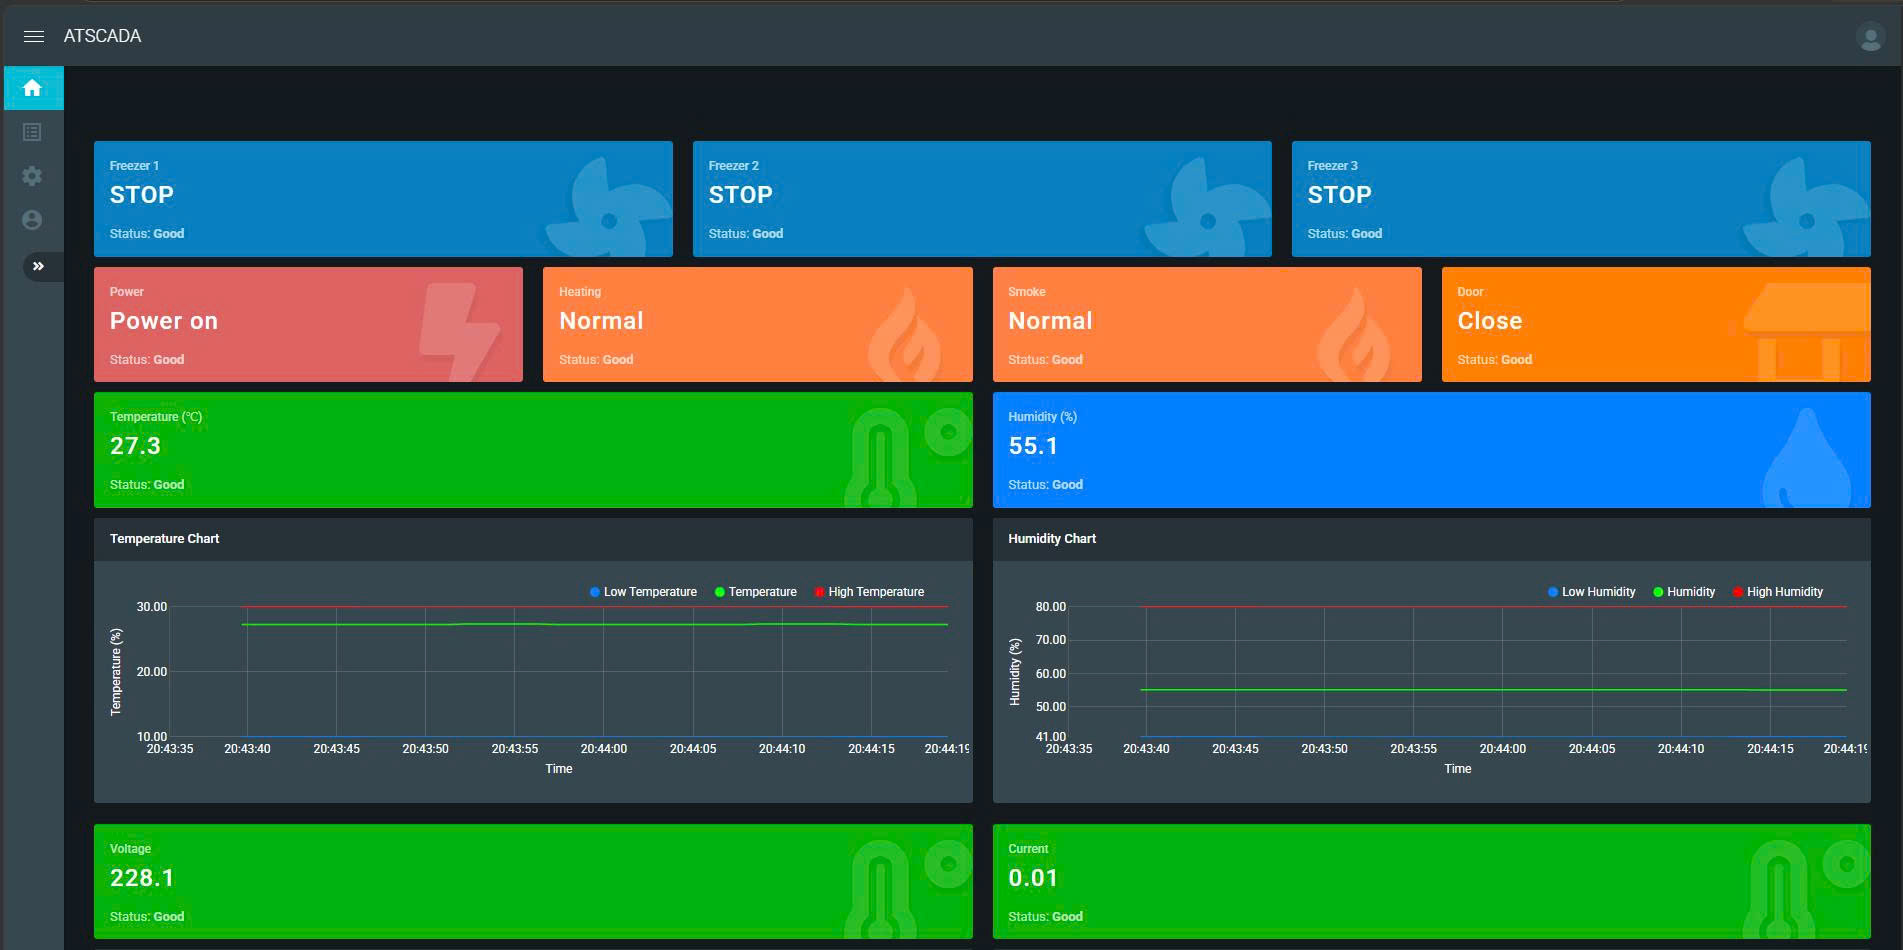Click the fan icon on Freezer 1 card
Screen dimensions: 1903x950
[x=608, y=208]
